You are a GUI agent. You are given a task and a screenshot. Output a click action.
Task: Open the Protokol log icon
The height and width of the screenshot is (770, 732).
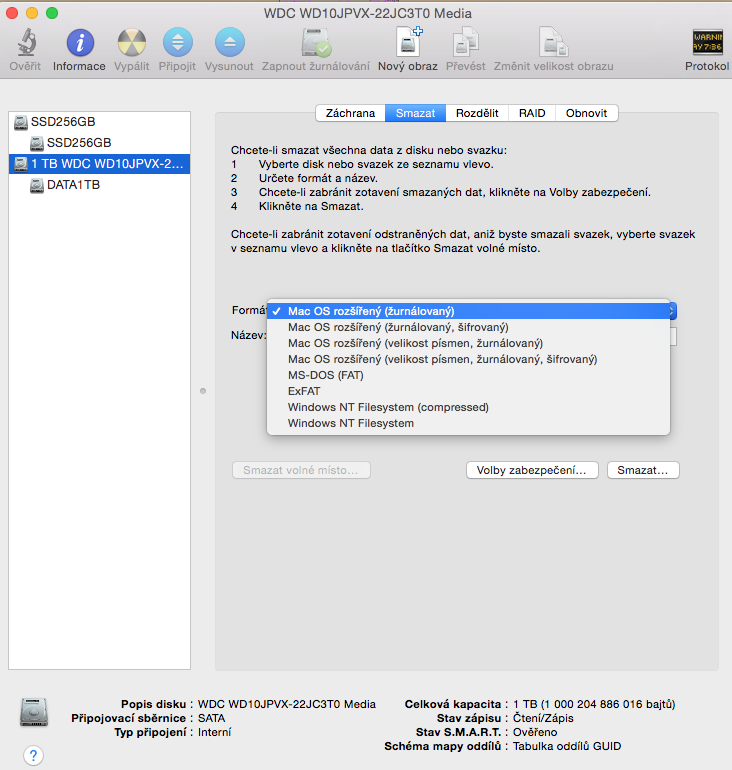[707, 43]
